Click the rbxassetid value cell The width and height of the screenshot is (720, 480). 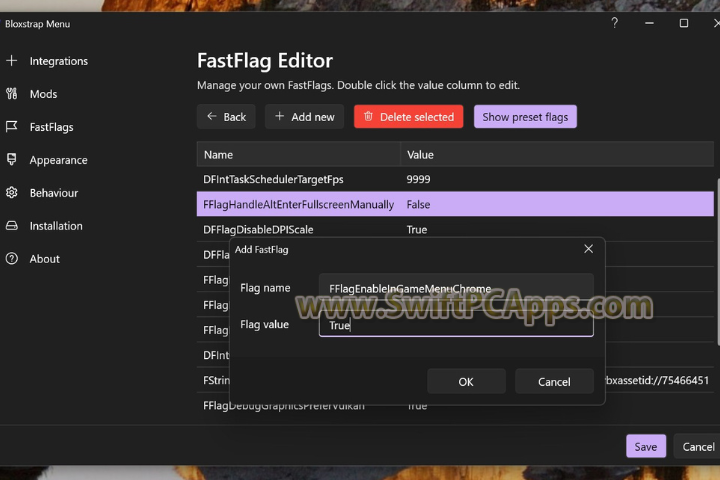tap(657, 380)
